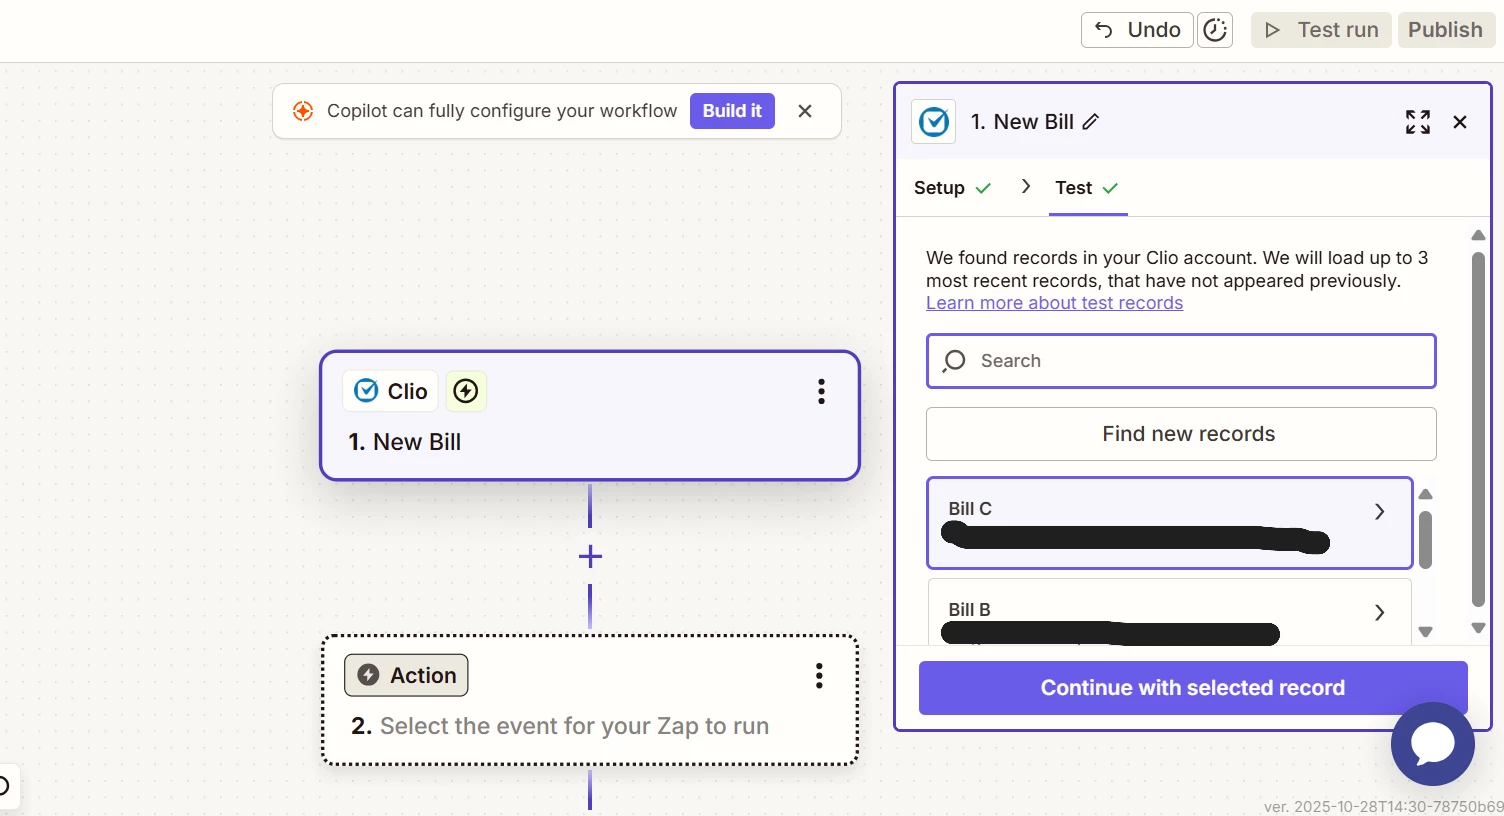Click chevron between Setup and Test
Screen dimensions: 1504x816
pos(1026,186)
